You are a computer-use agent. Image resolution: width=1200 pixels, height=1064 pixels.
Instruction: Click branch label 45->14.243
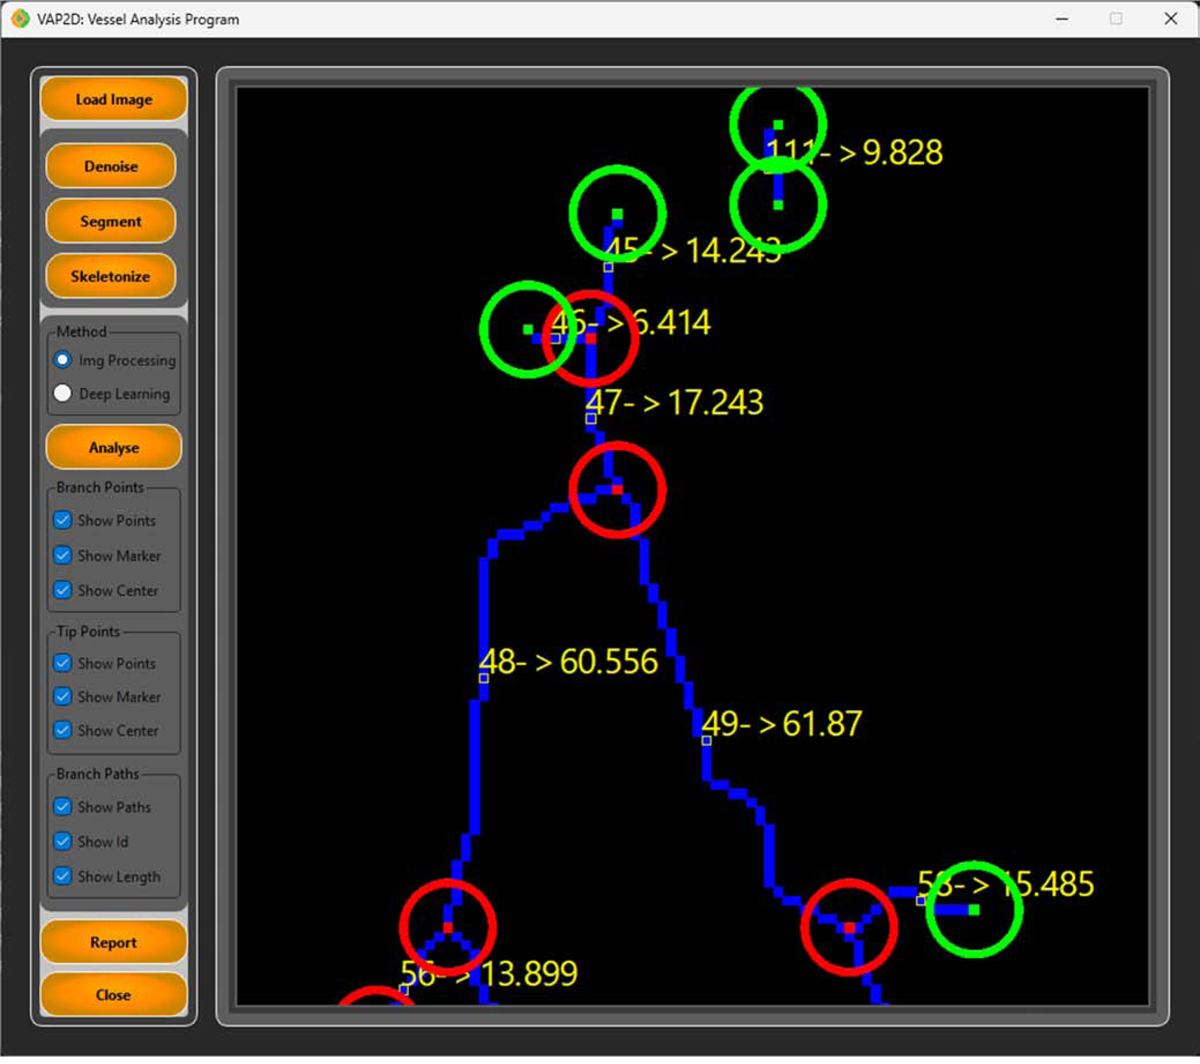693,250
